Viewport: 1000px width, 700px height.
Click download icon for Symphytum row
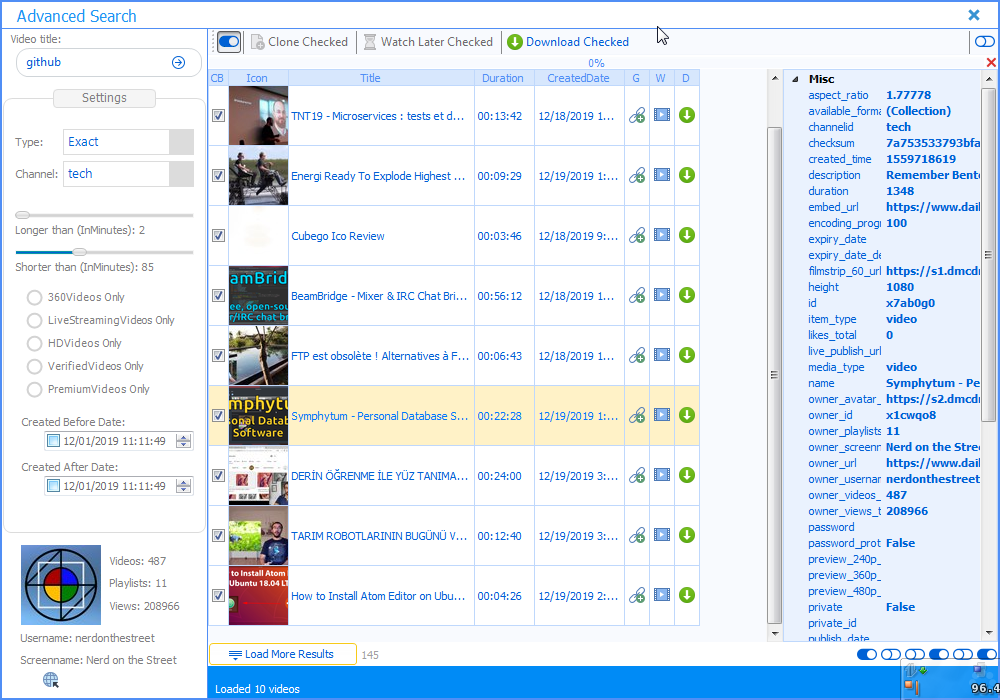(686, 415)
